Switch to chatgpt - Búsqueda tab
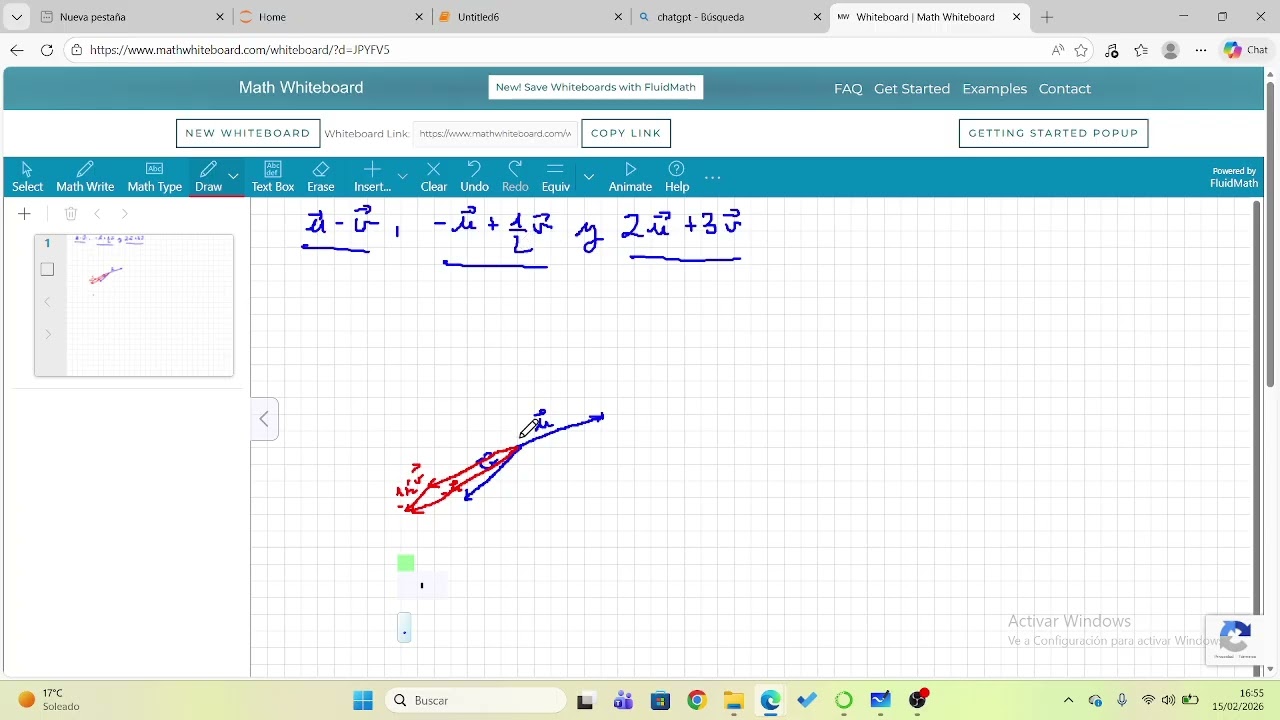The height and width of the screenshot is (720, 1280). [x=730, y=17]
